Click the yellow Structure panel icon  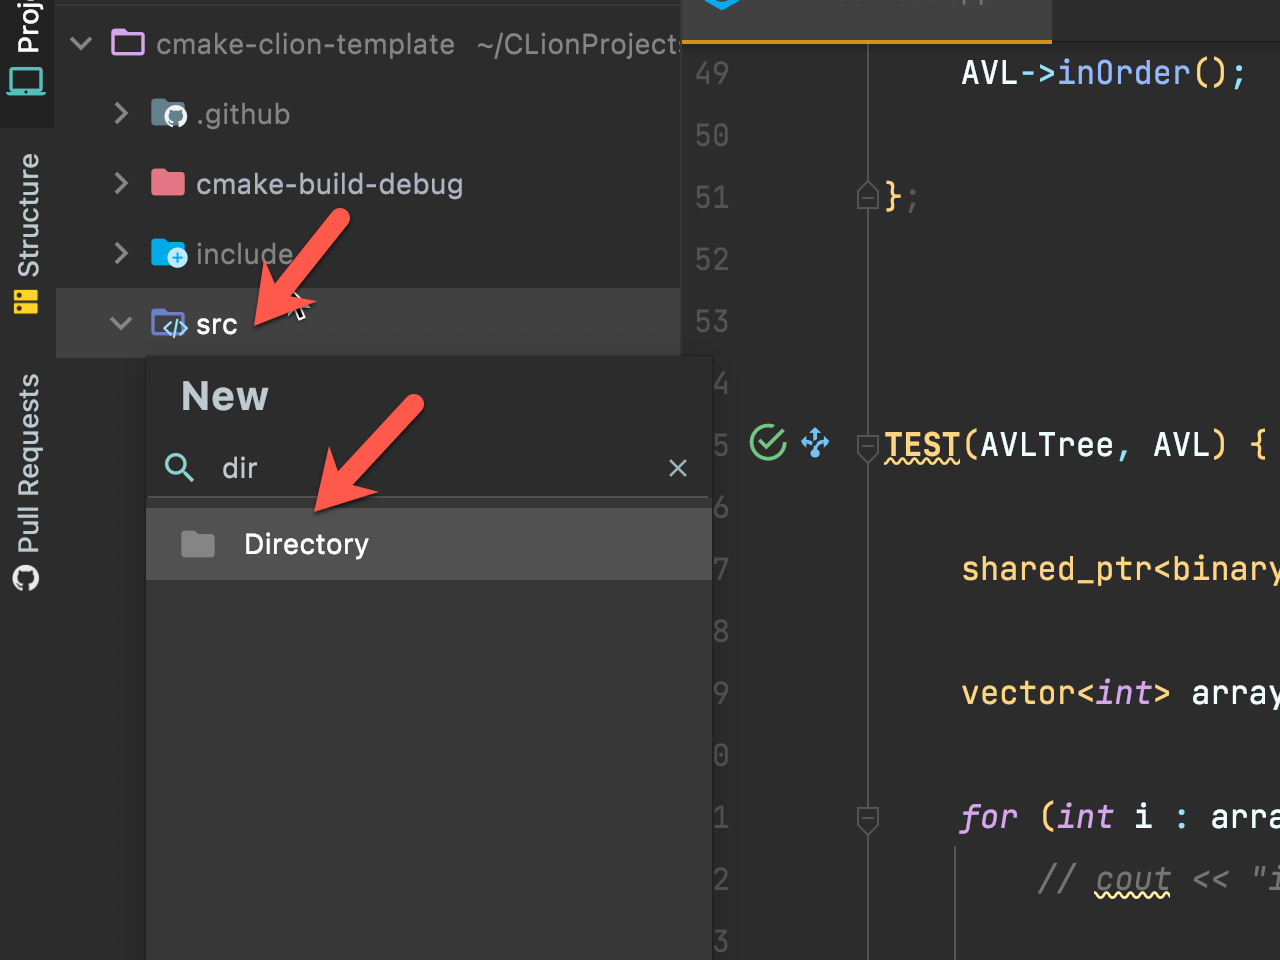tap(26, 301)
